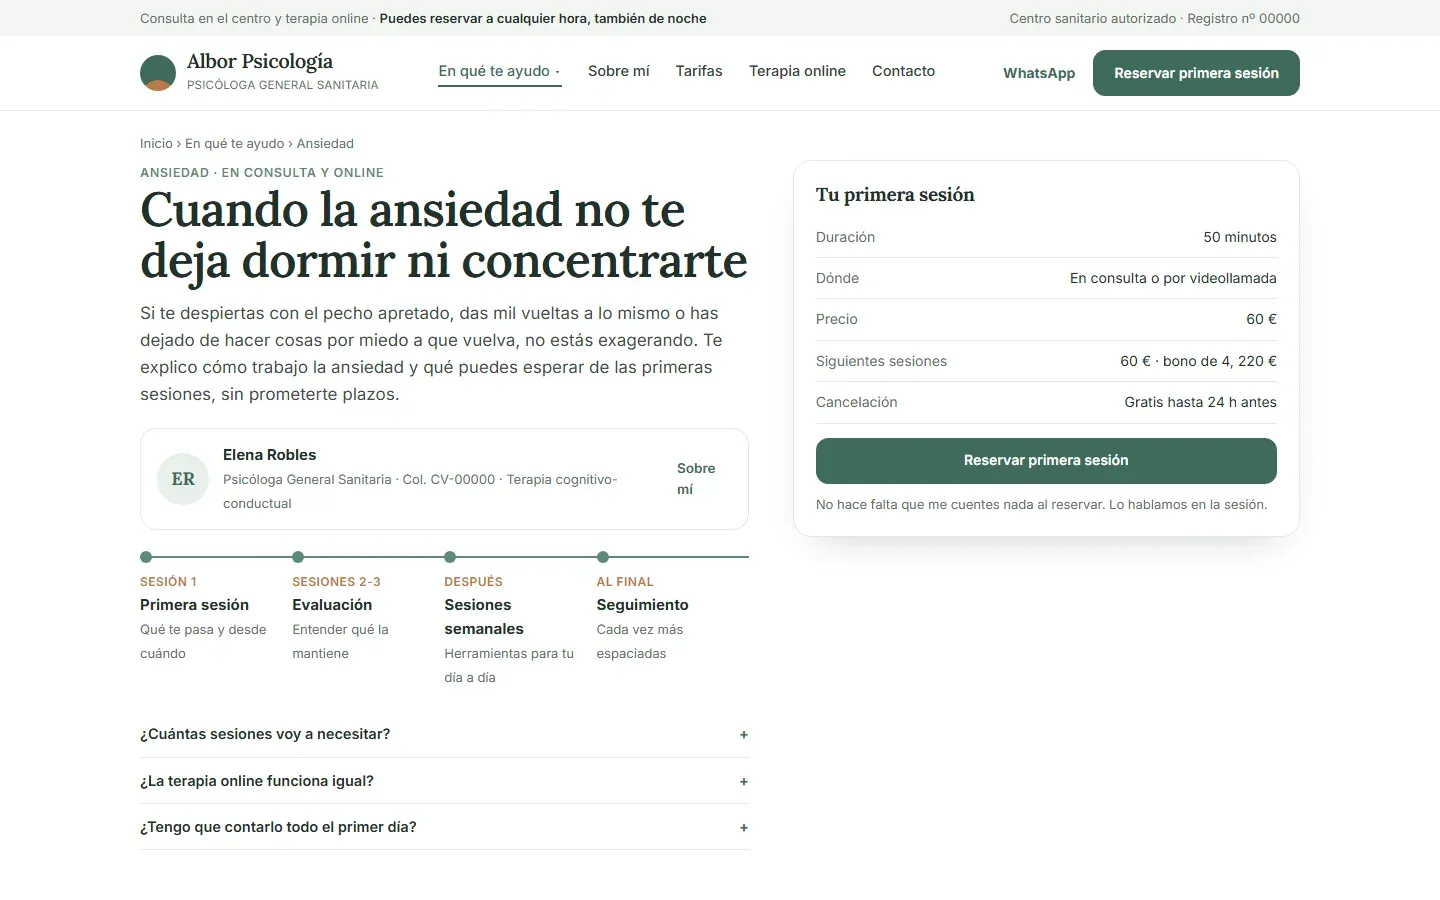The image size is (1440, 900).
Task: Click "Centro sanitario autorizado" registry text
Action: coord(1154,18)
